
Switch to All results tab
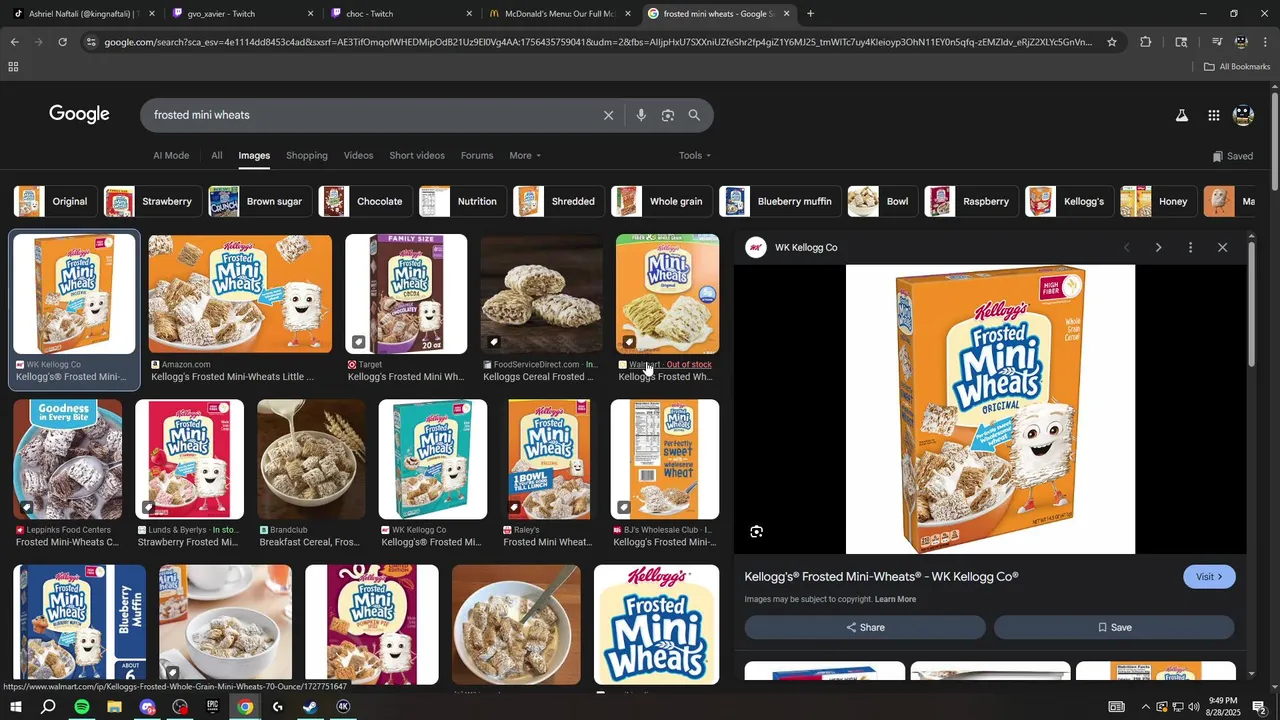tap(217, 155)
